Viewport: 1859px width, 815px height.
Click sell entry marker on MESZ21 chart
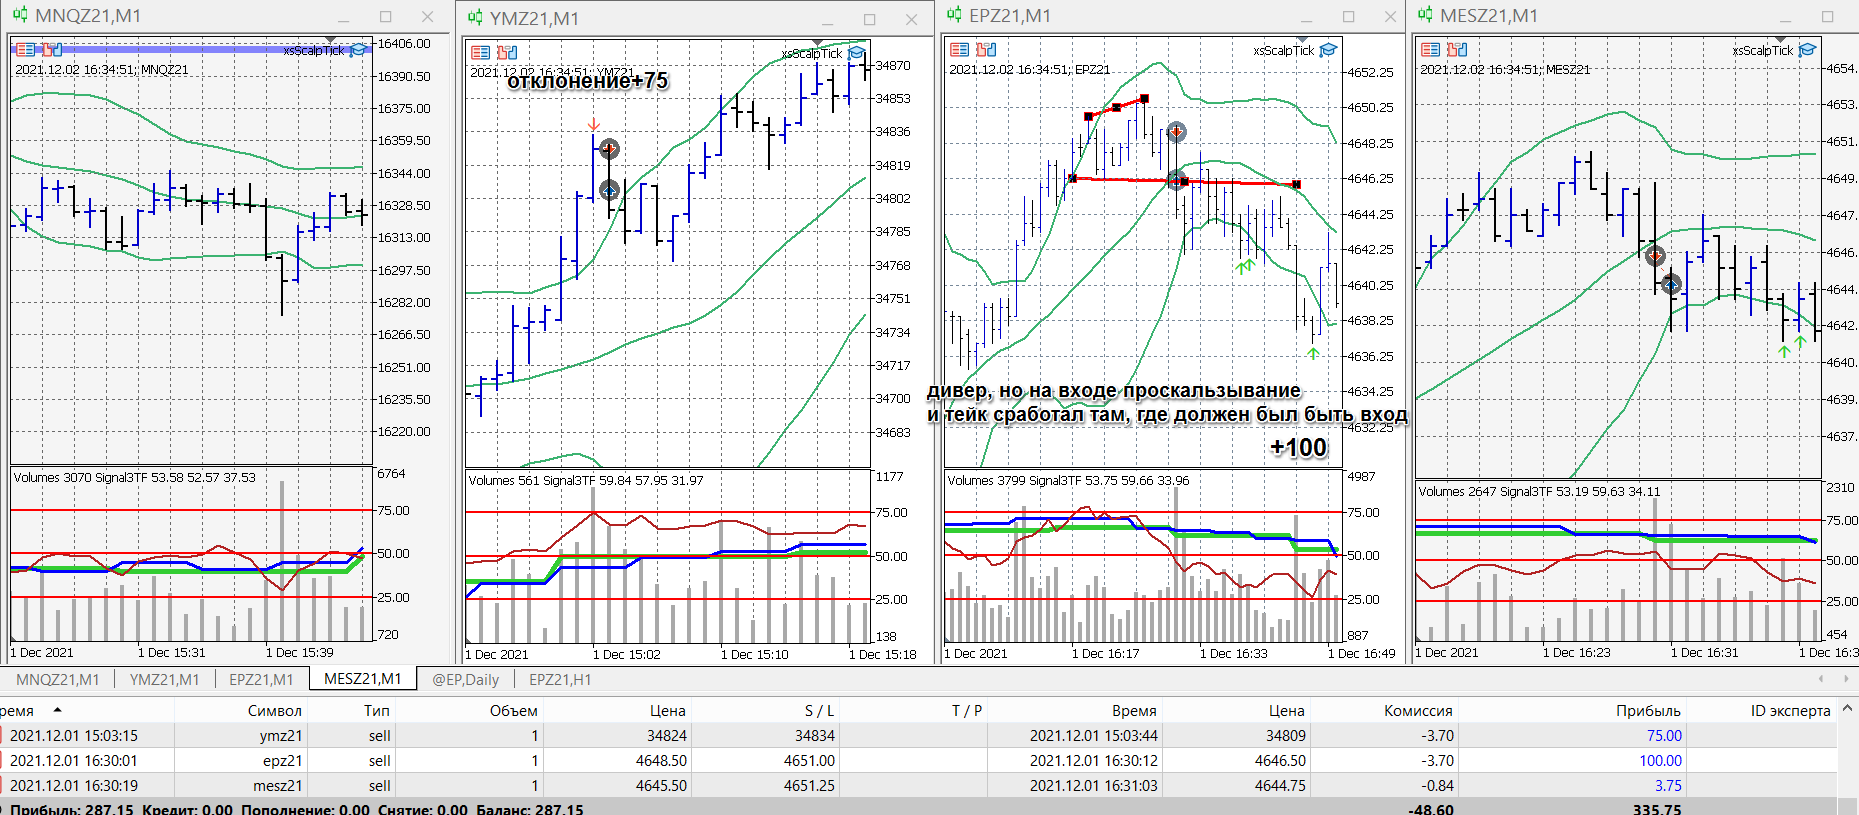pyautogui.click(x=1655, y=256)
